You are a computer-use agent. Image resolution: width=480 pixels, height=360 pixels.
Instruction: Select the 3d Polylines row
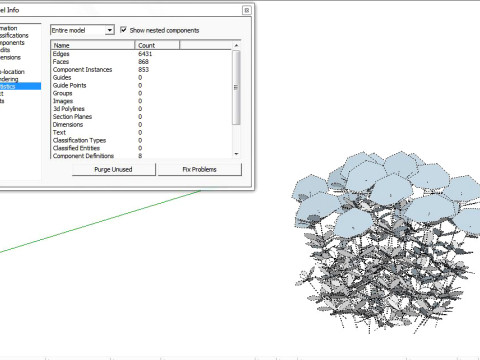pos(141,109)
